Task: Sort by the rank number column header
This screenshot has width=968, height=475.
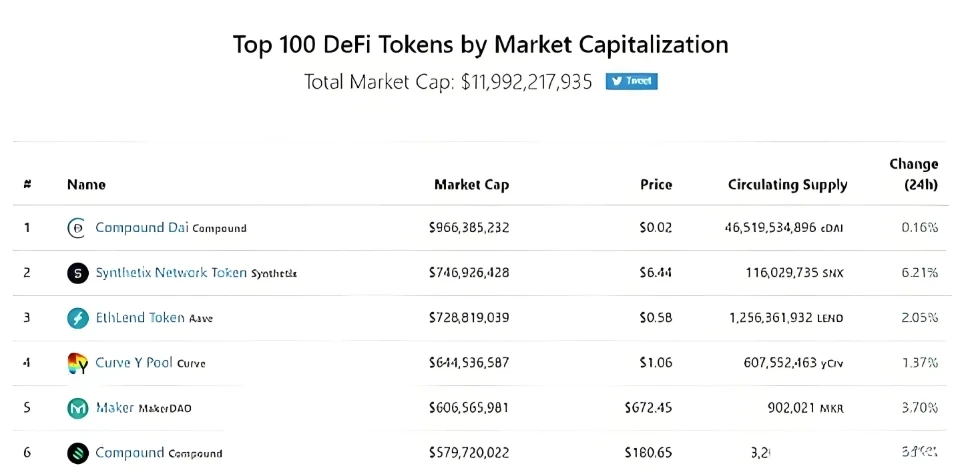Action: [x=27, y=185]
